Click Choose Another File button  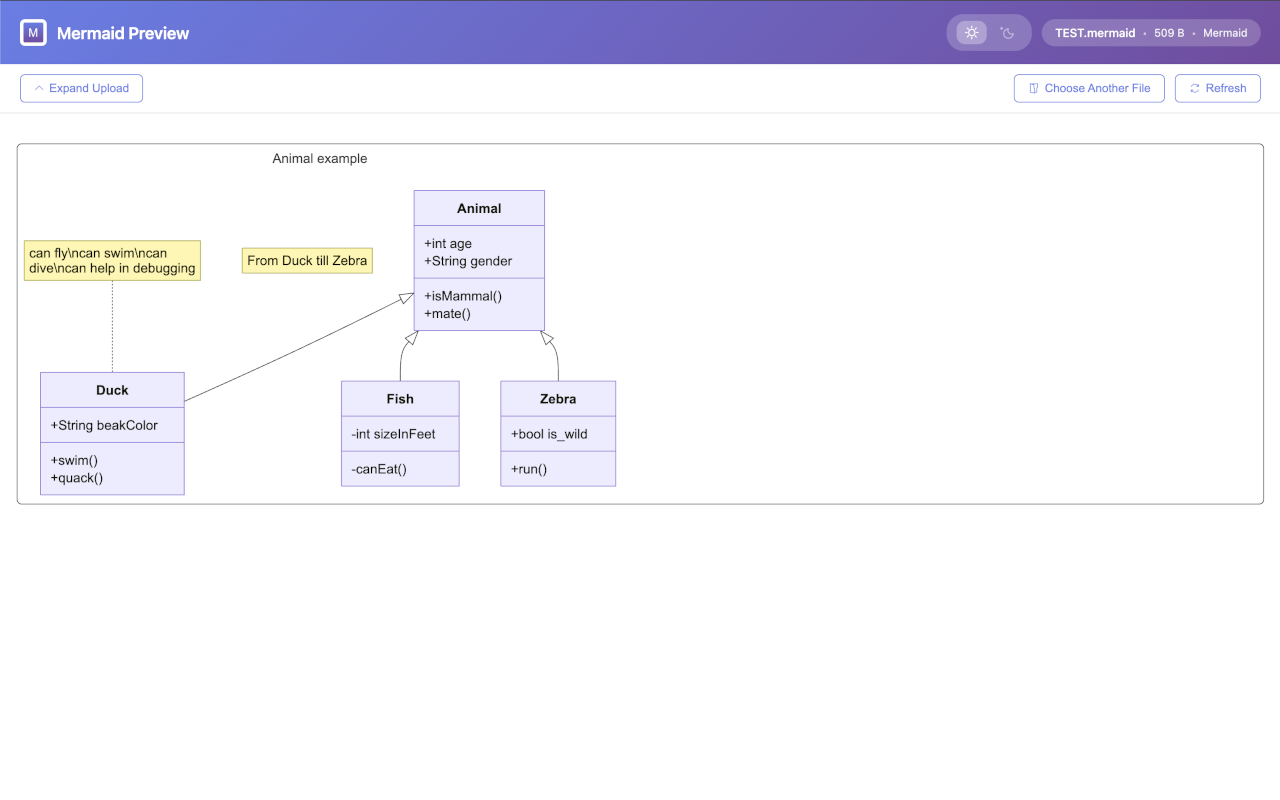point(1089,88)
